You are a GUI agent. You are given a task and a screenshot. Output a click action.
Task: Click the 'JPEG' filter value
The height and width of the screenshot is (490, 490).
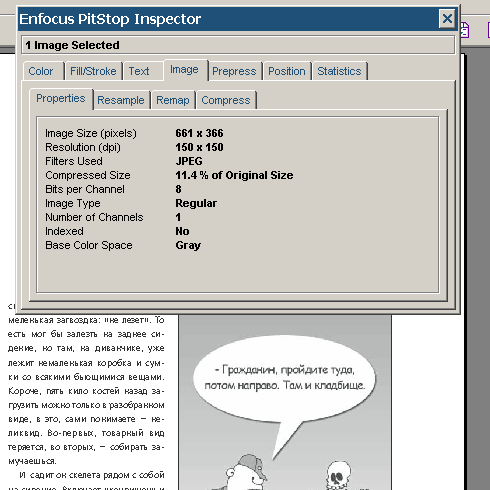(189, 161)
